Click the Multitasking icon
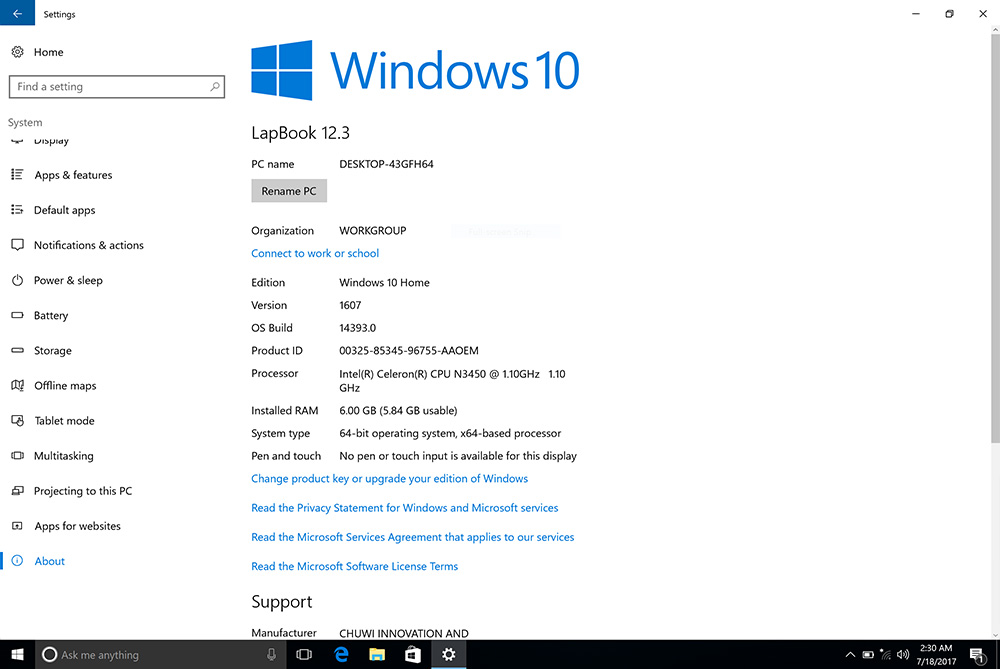1000x669 pixels. click(x=17, y=455)
